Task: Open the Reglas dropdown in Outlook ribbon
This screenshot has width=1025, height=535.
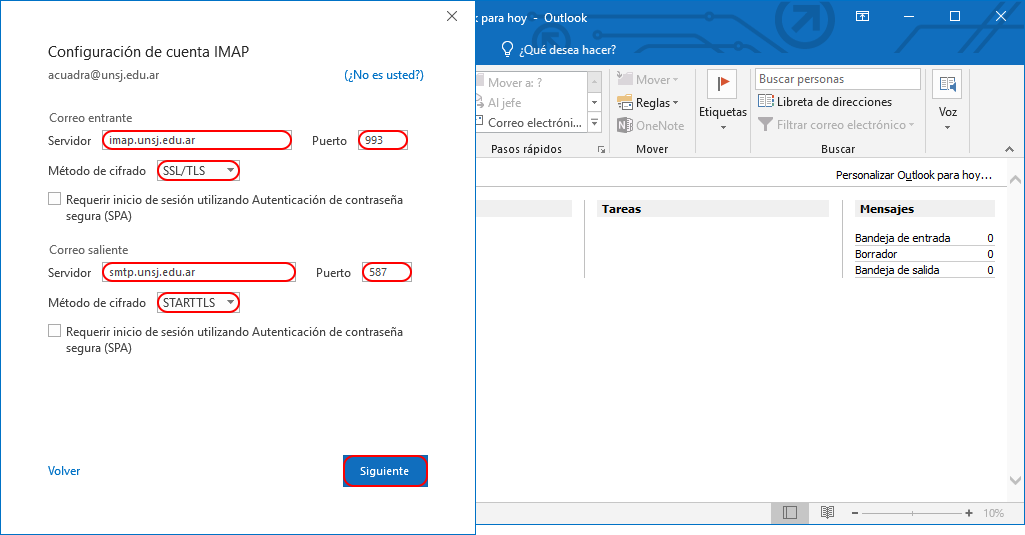Action: coord(648,103)
